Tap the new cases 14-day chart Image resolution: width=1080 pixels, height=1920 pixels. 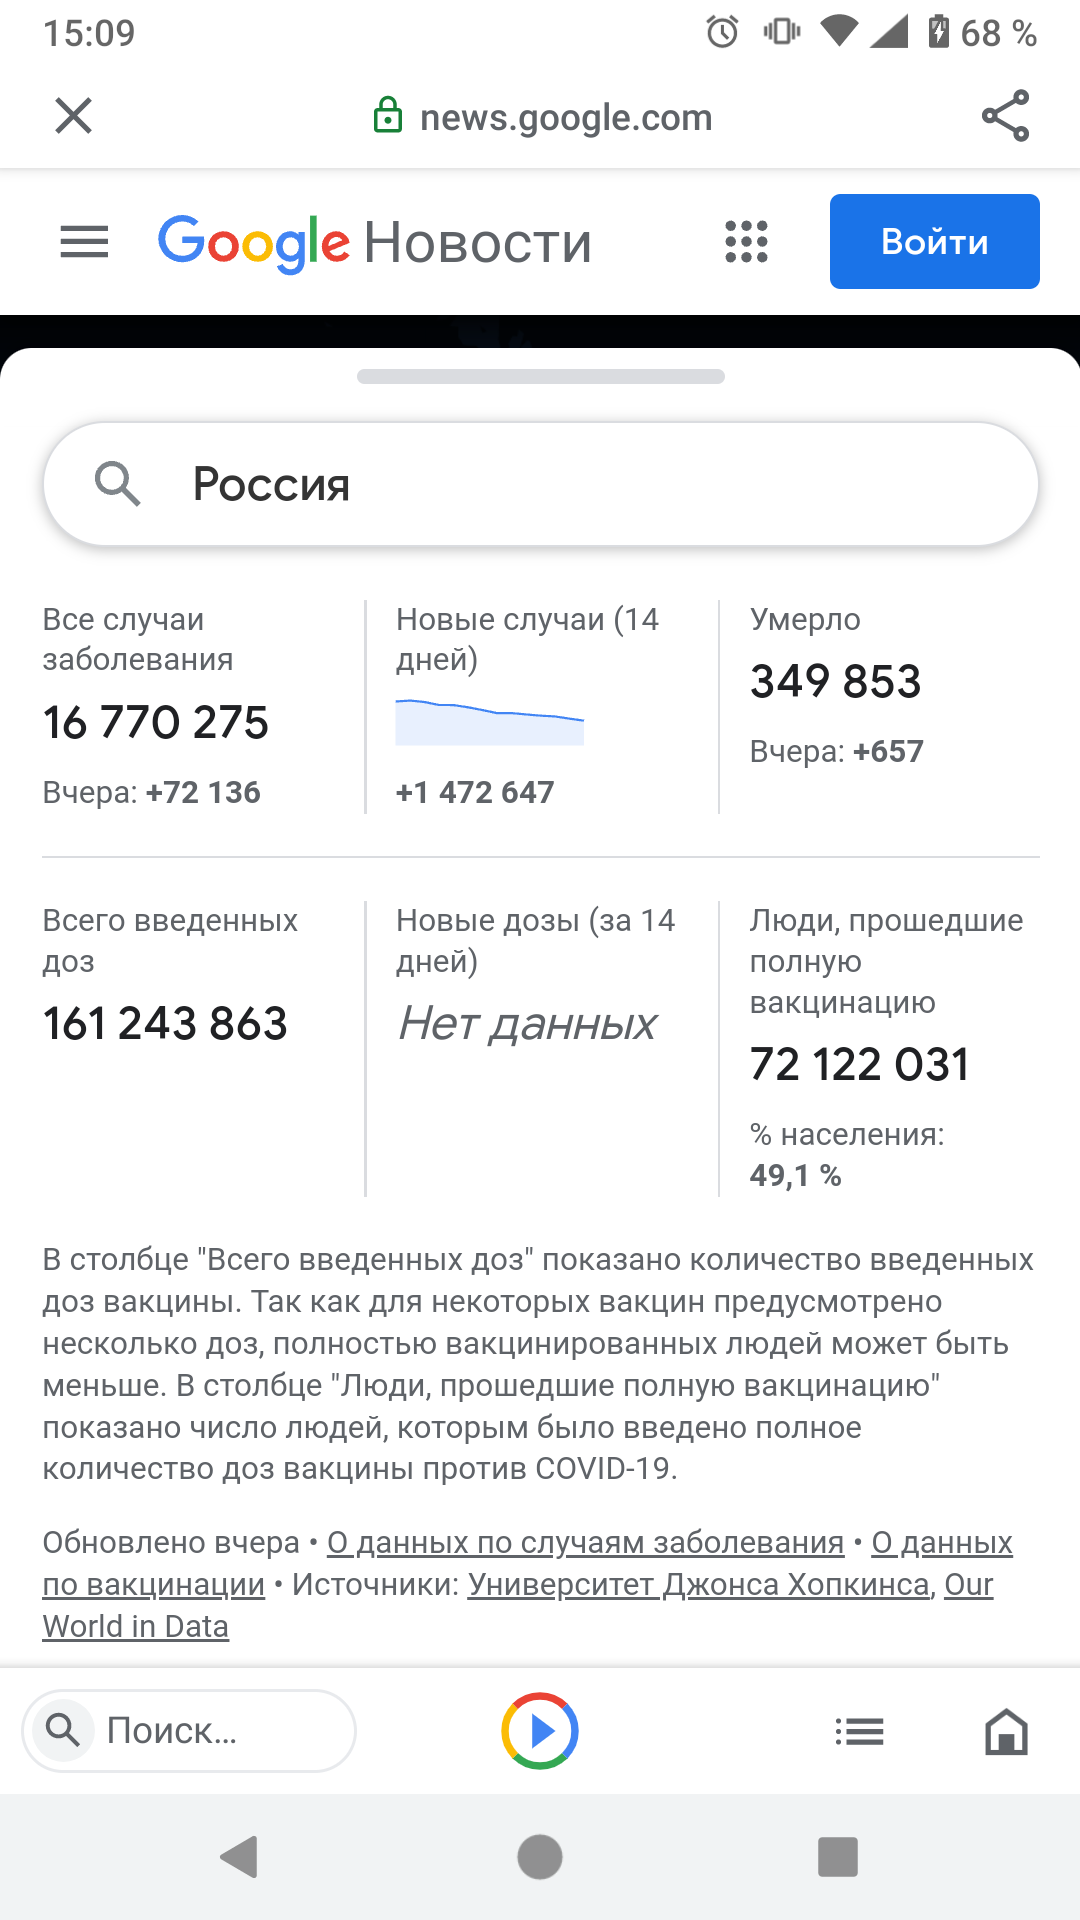click(x=490, y=722)
